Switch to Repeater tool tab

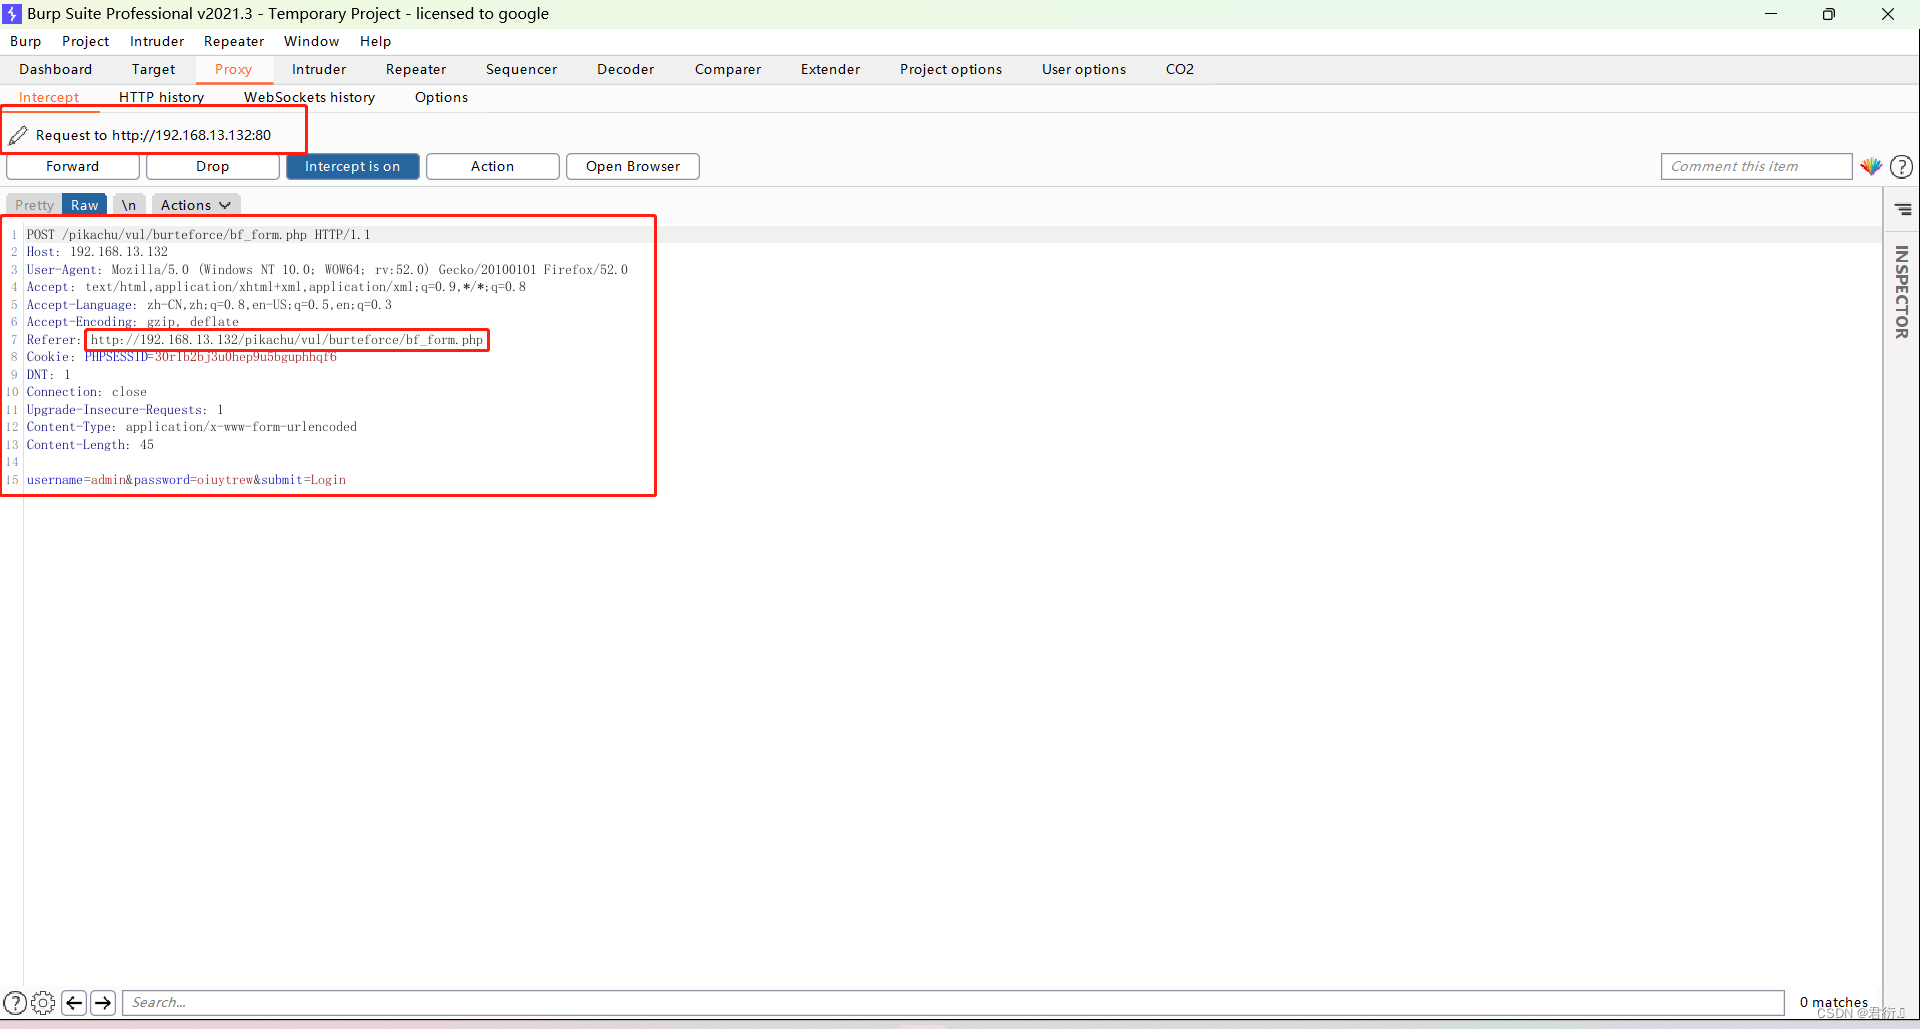click(417, 69)
